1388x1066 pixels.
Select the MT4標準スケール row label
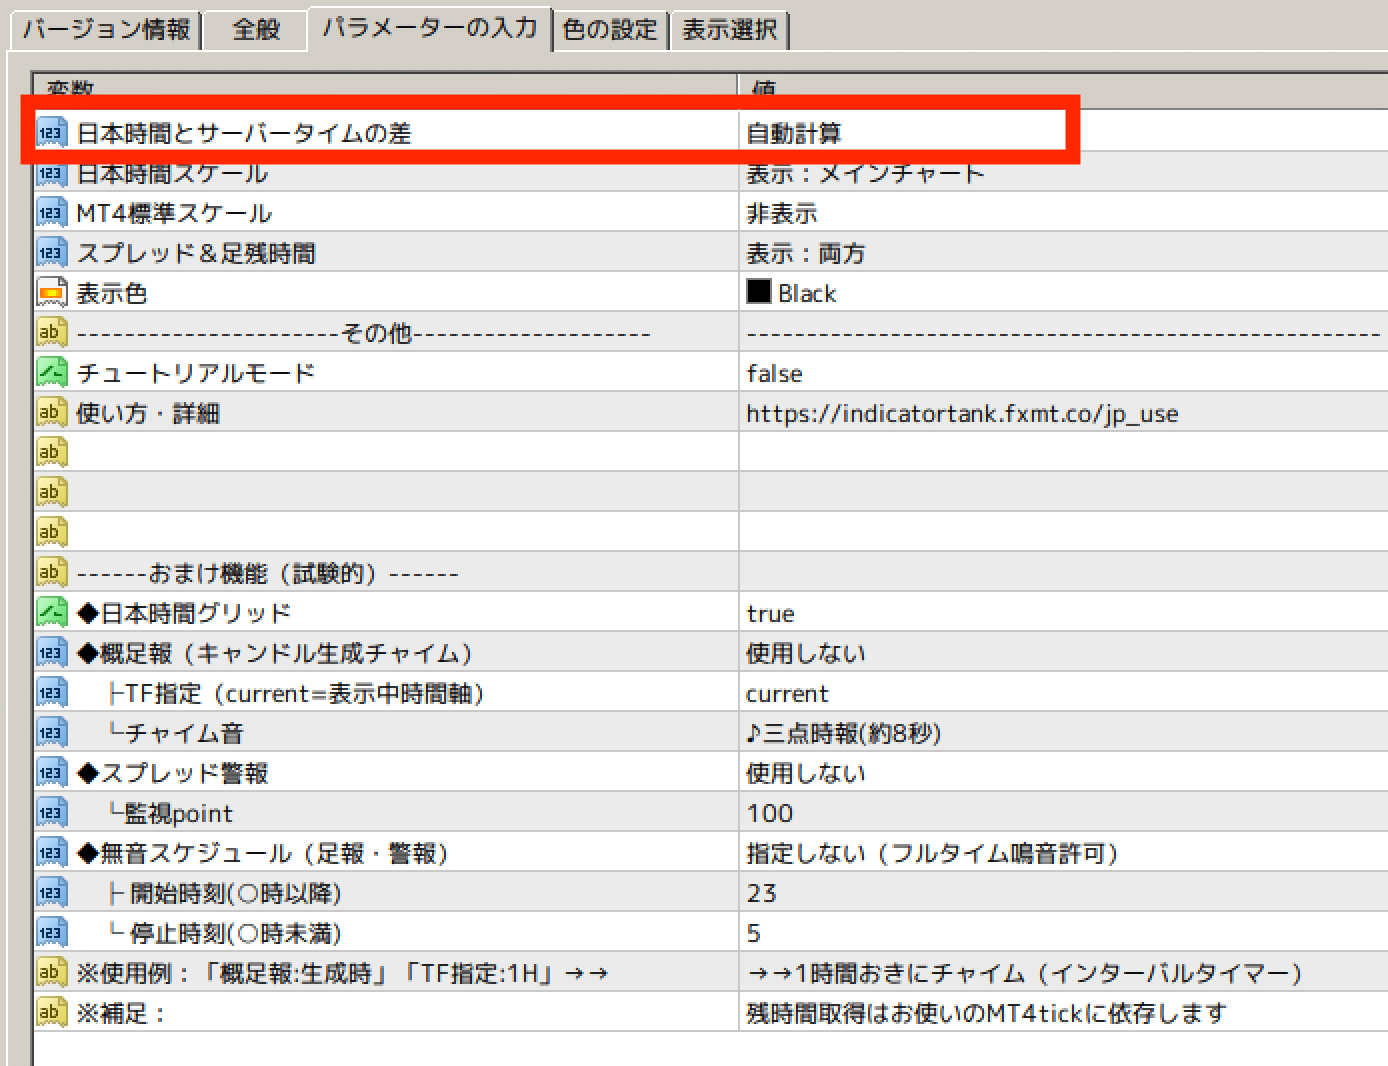[x=174, y=213]
